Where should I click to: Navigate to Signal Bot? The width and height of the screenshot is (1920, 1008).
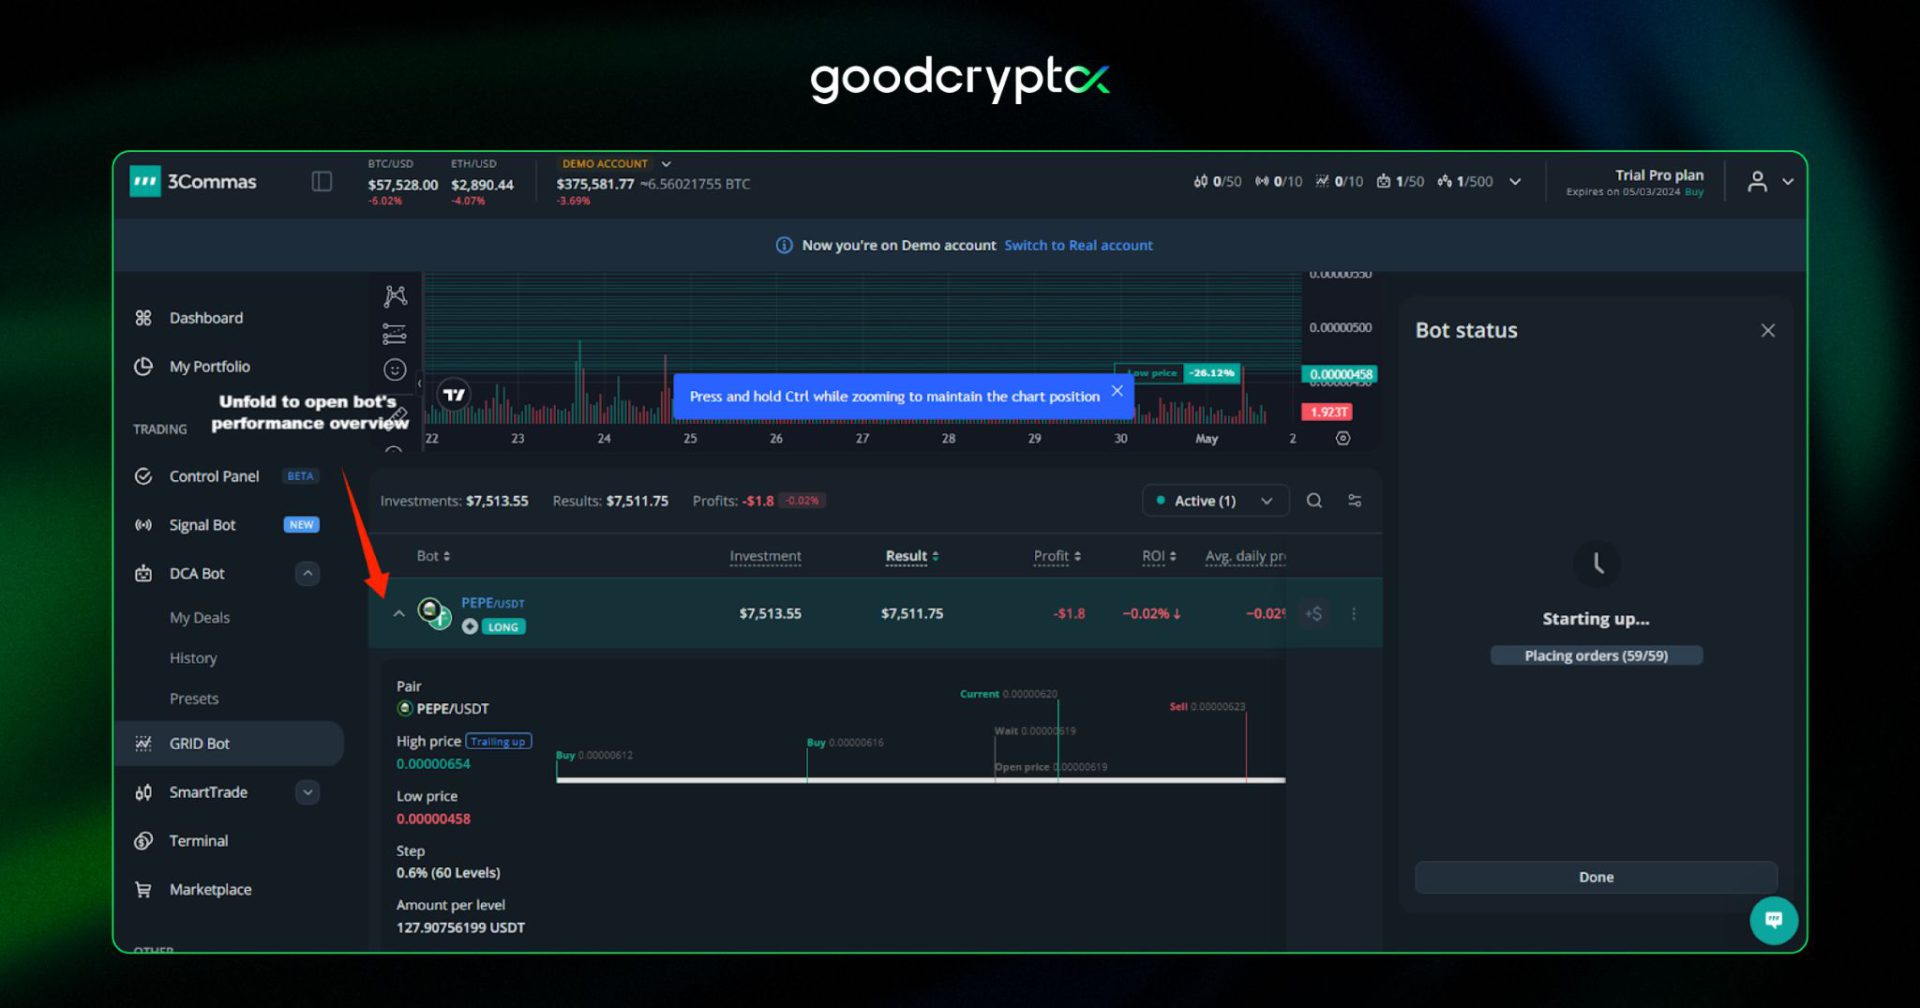(202, 525)
